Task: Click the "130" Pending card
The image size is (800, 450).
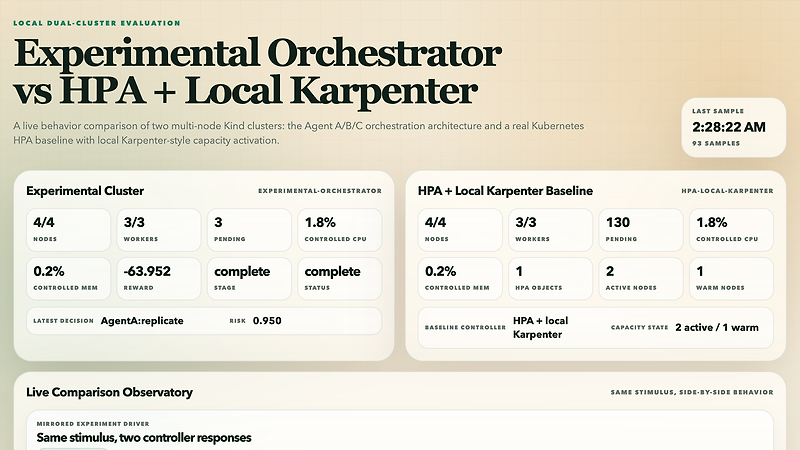Action: tap(641, 230)
